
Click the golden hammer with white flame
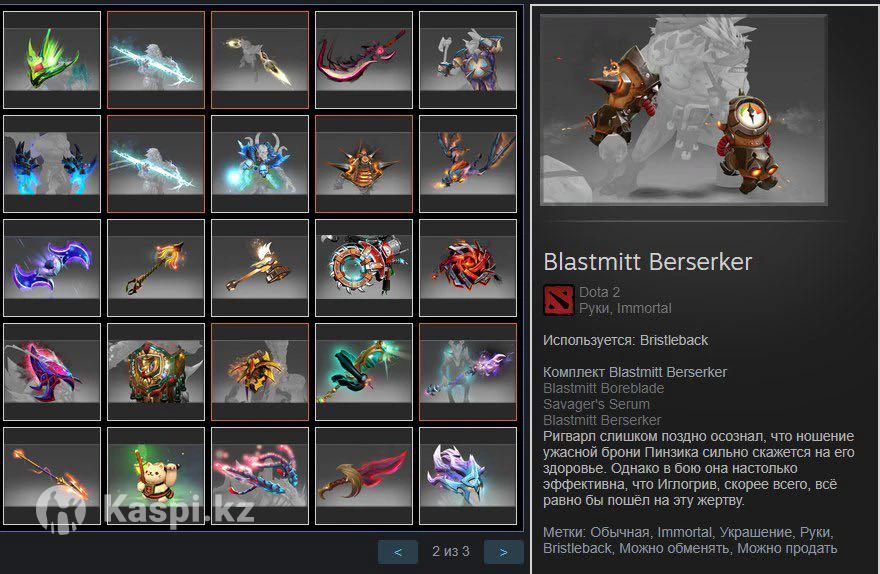(260, 268)
